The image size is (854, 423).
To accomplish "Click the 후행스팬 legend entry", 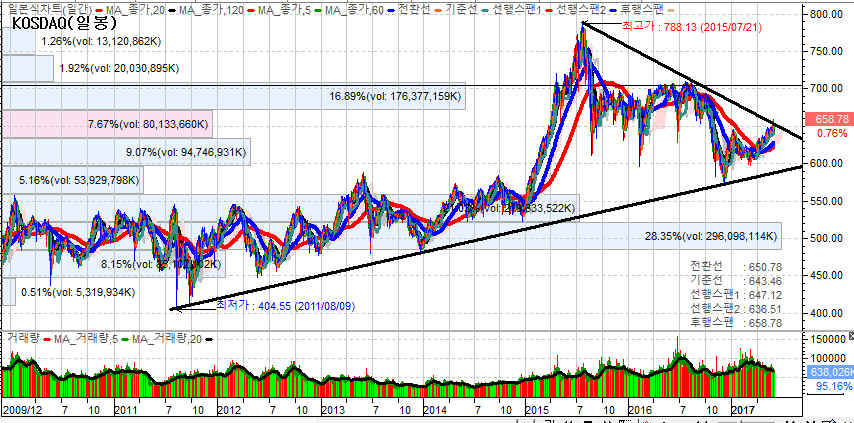I will pos(639,9).
